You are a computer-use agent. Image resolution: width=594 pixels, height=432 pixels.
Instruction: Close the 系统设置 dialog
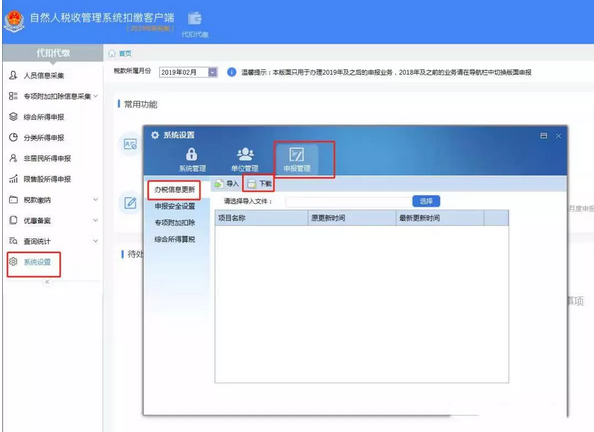[558, 136]
